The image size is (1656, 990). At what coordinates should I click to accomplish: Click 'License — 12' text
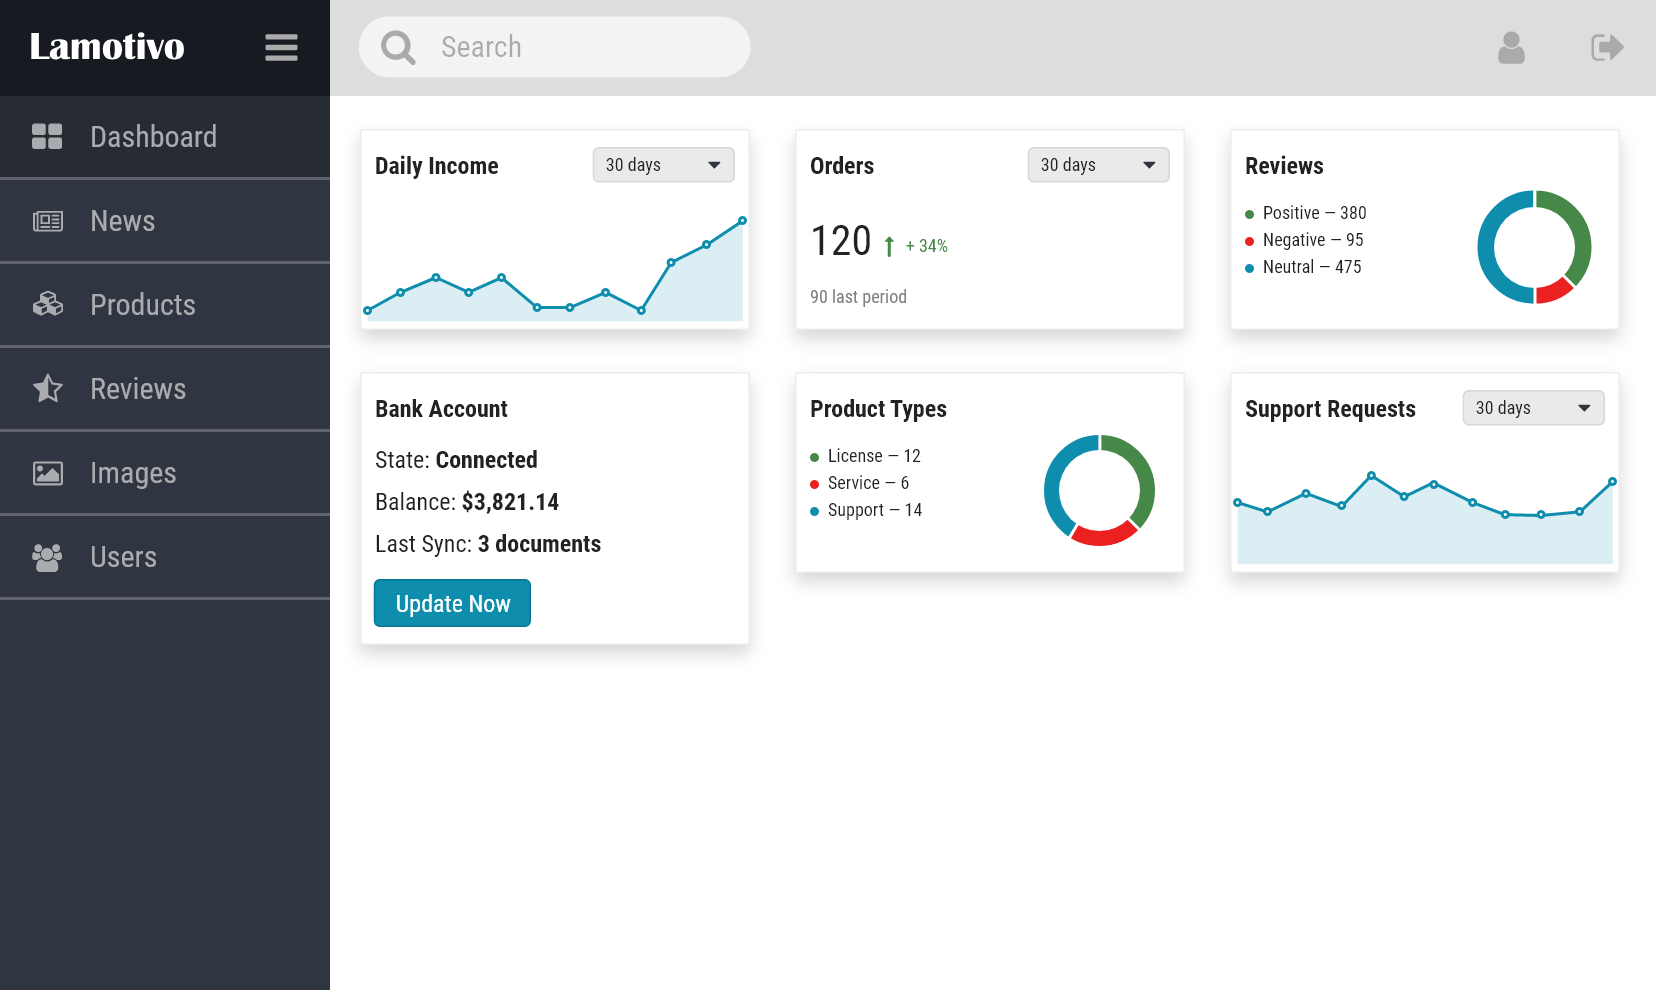[874, 456]
